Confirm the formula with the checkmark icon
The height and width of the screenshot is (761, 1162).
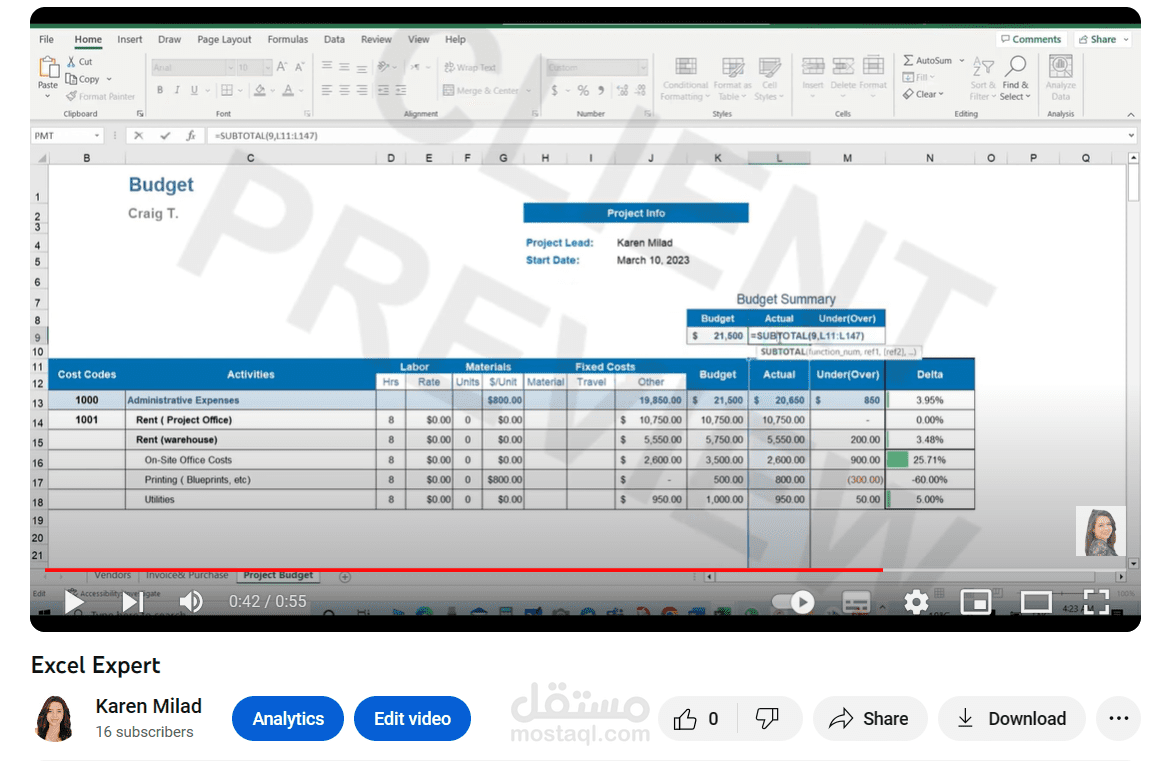[165, 136]
